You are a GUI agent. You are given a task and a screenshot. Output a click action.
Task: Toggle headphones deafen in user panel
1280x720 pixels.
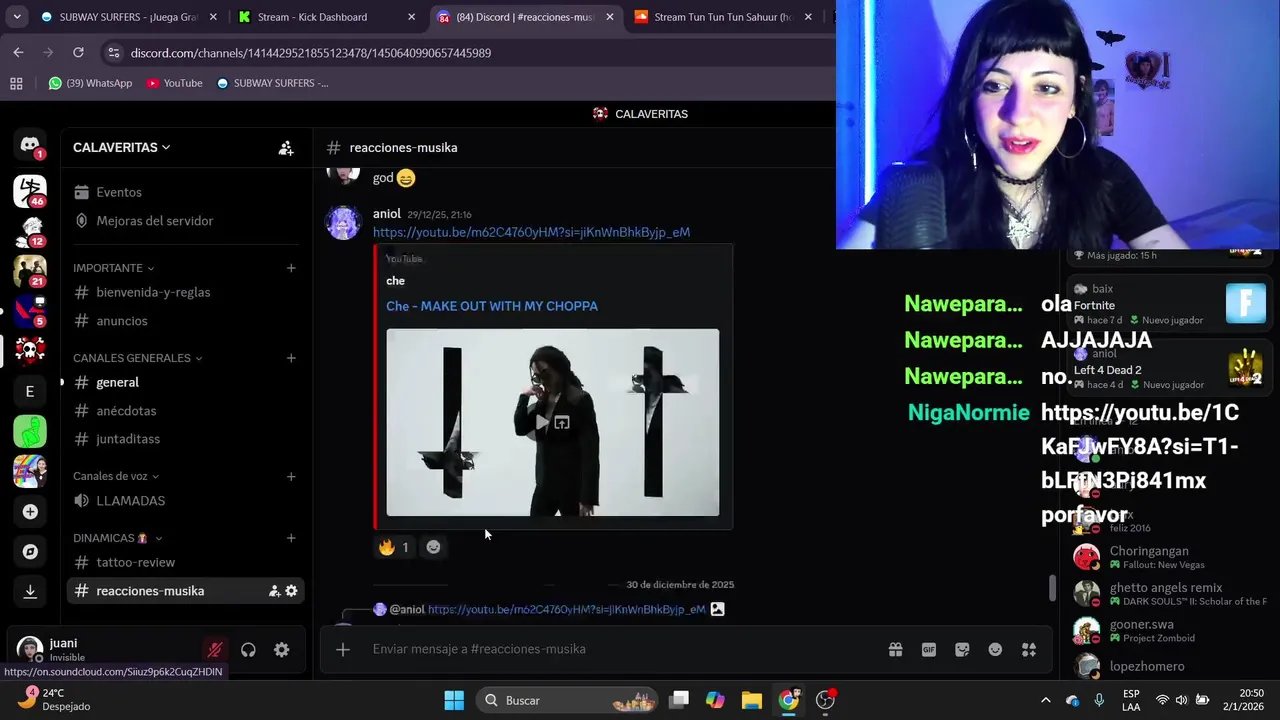click(x=248, y=650)
